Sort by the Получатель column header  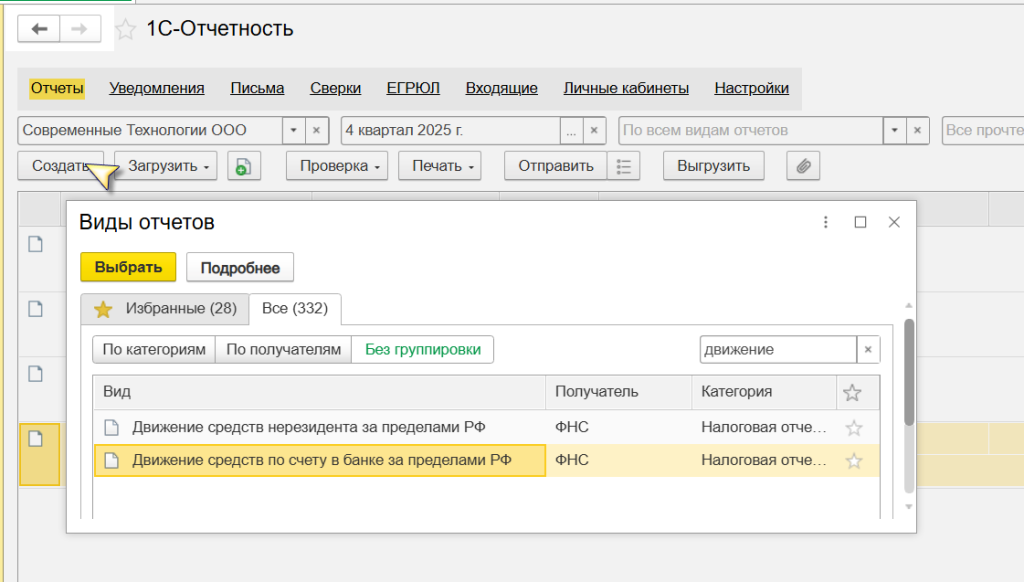[618, 392]
